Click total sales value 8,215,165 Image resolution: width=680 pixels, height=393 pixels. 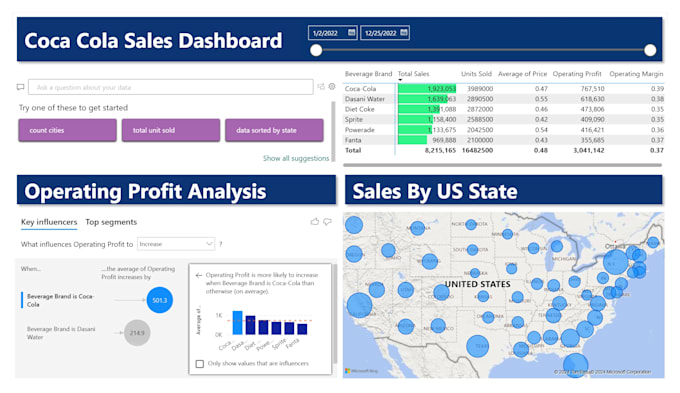click(x=440, y=150)
